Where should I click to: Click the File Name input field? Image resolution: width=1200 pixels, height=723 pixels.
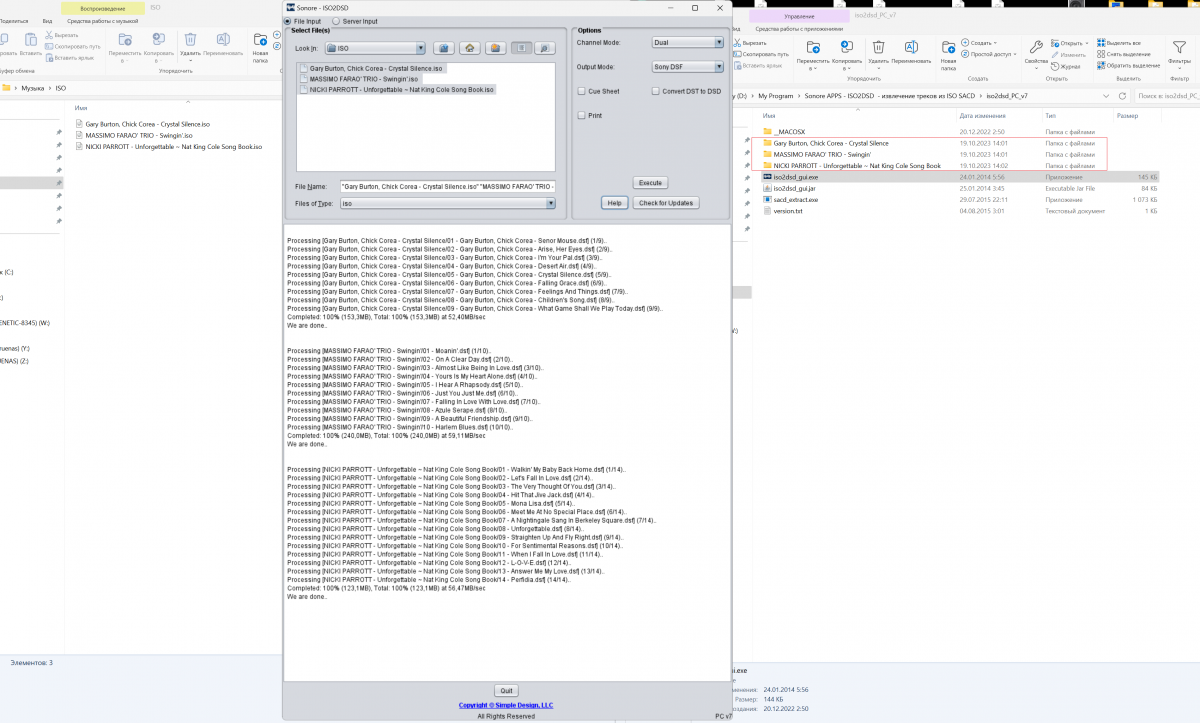(447, 186)
